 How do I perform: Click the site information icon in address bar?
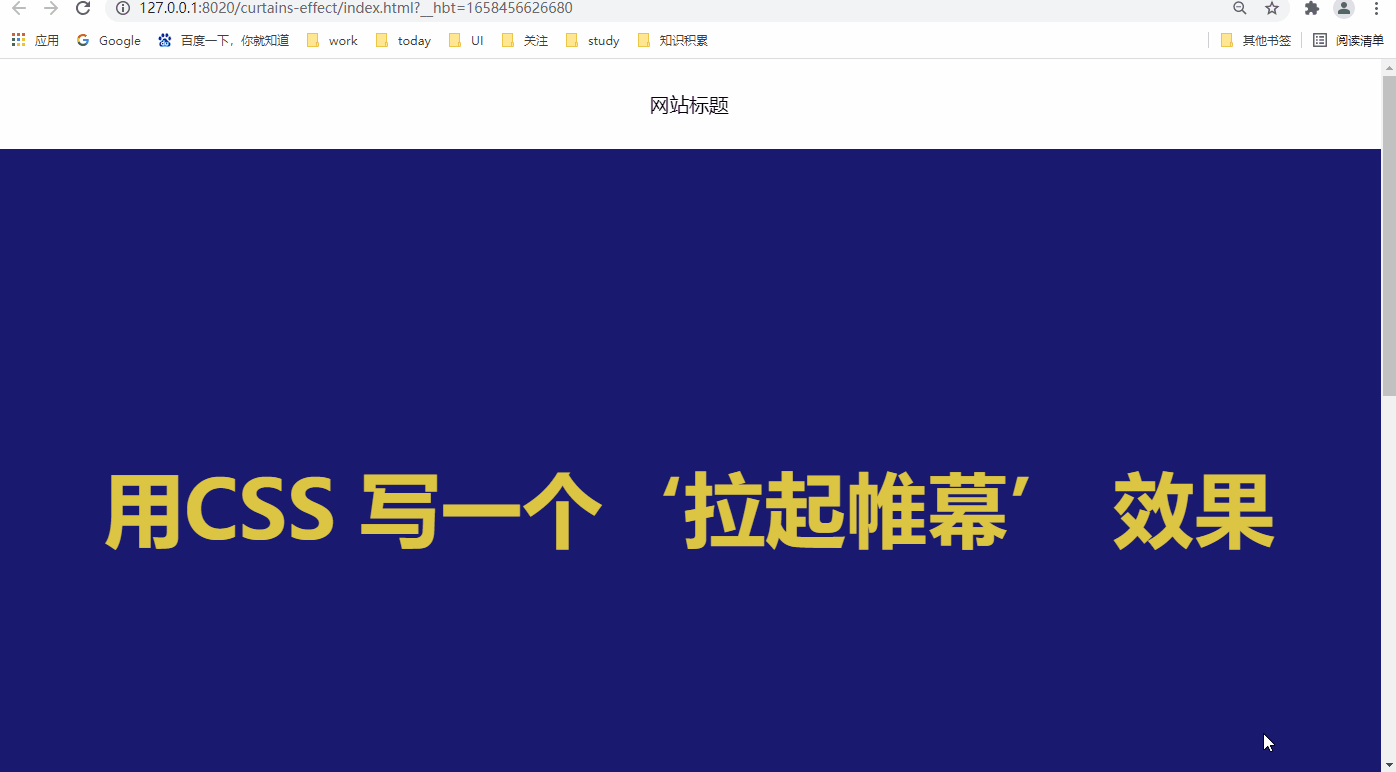122,8
